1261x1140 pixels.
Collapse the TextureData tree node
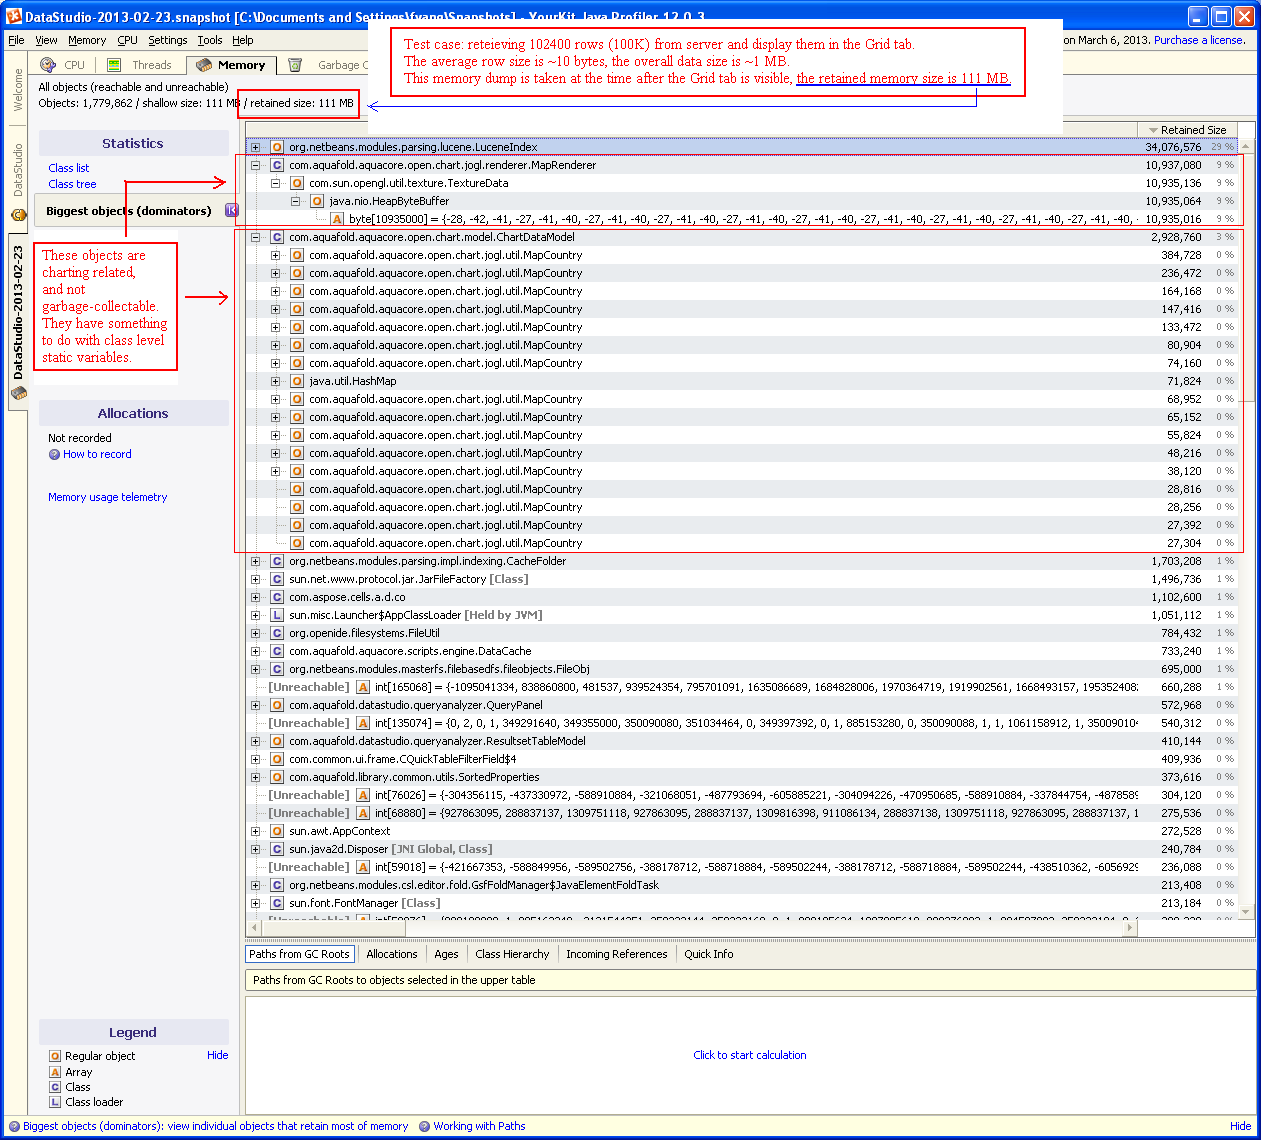point(275,183)
